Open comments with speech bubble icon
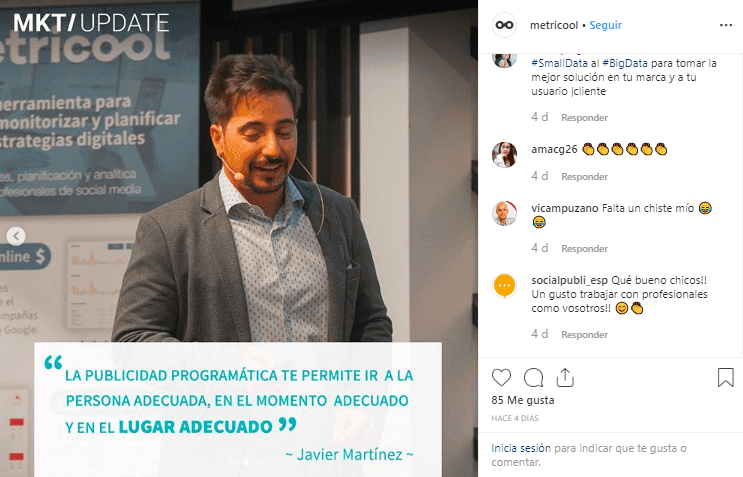The height and width of the screenshot is (477, 743). click(534, 378)
